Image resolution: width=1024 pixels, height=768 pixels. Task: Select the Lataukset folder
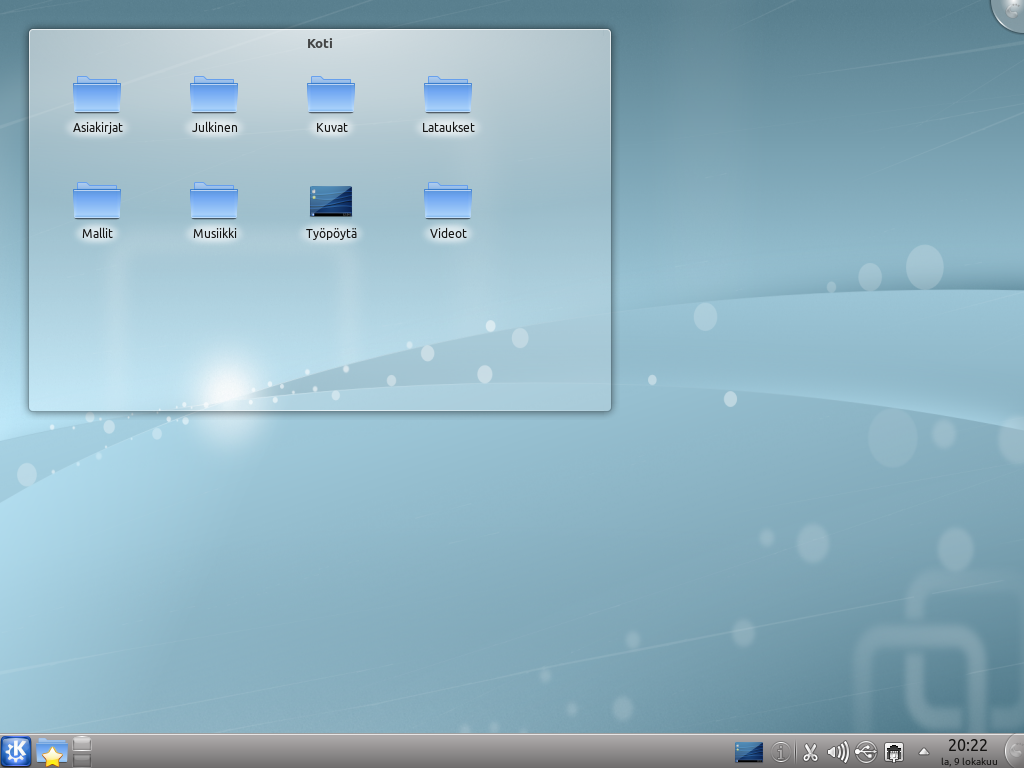click(x=448, y=96)
